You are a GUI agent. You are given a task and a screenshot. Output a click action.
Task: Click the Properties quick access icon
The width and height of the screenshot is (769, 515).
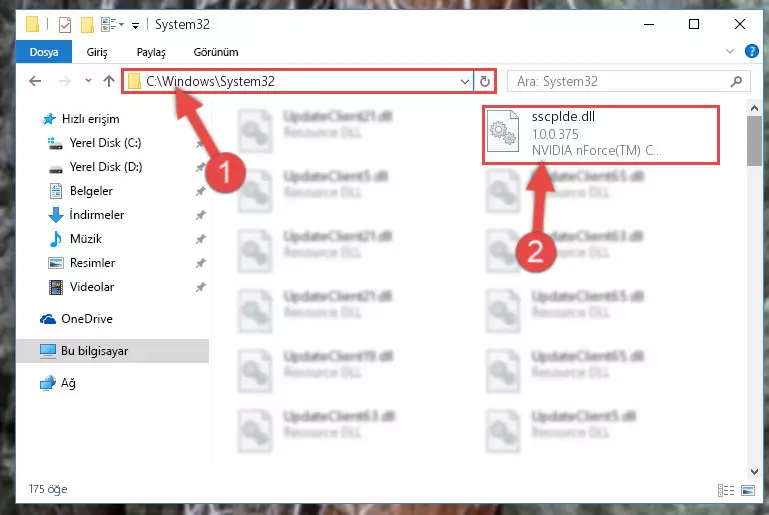pos(65,25)
